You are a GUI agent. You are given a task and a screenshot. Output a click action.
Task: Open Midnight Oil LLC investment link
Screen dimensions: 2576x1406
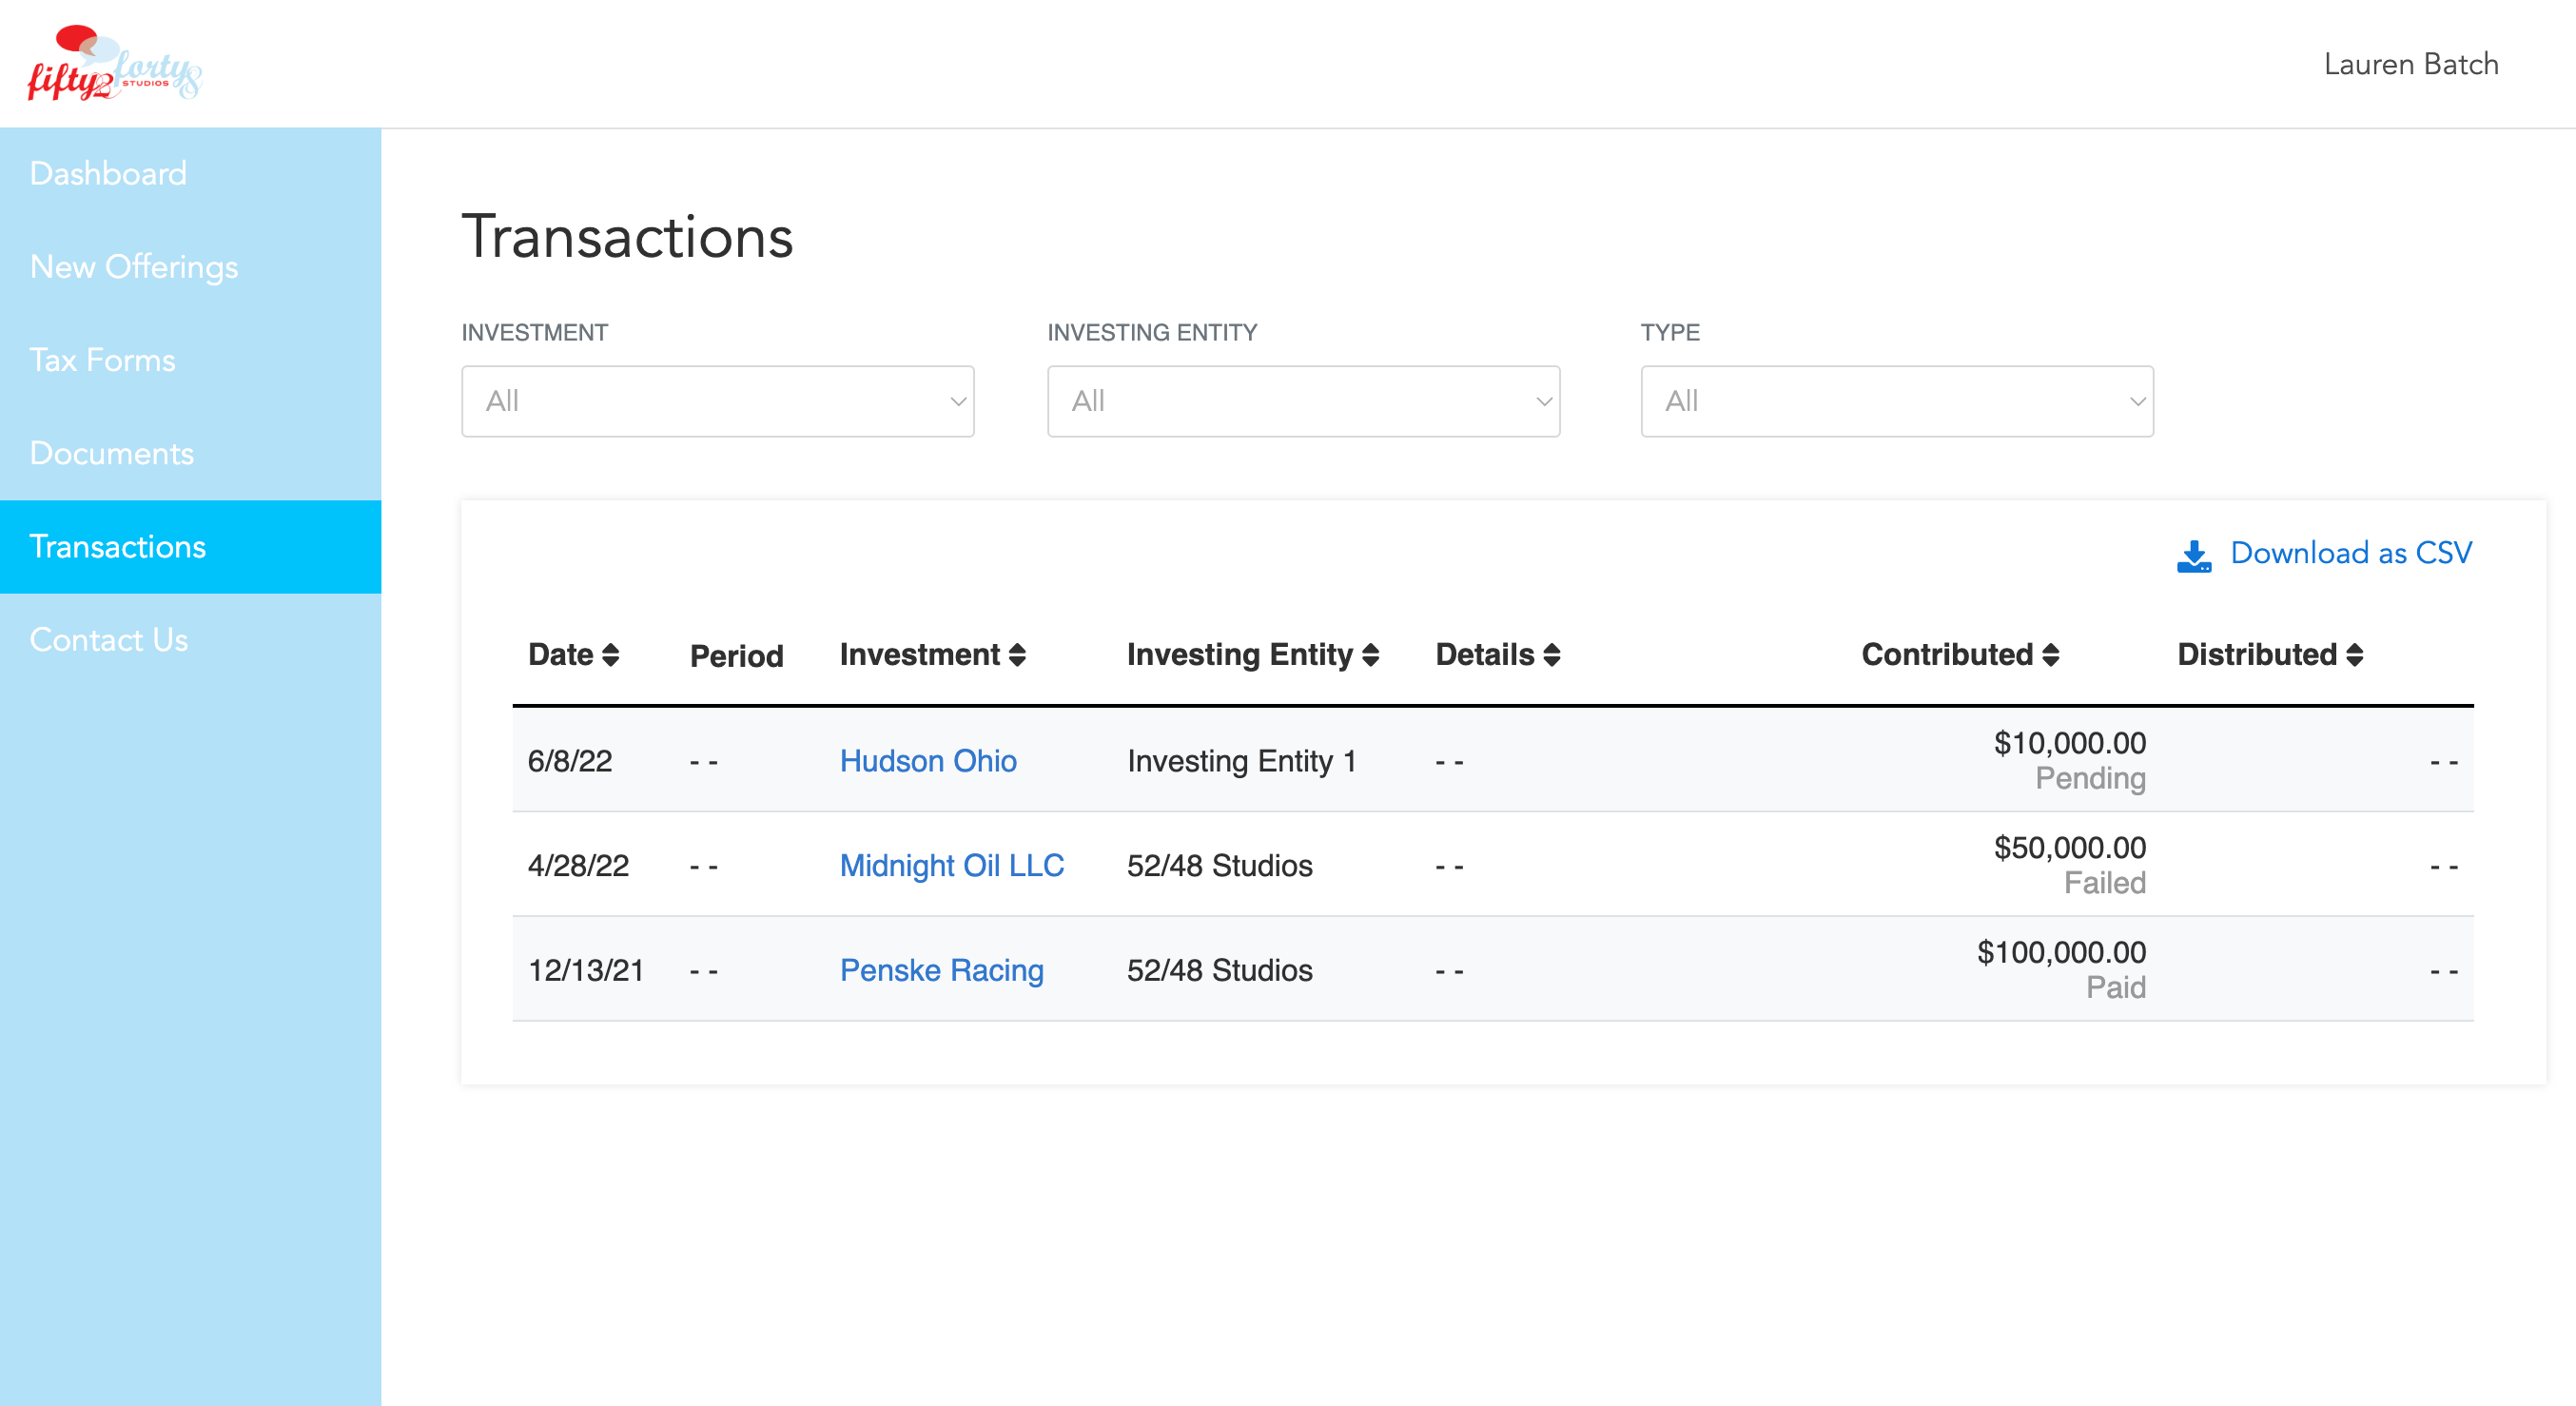coord(951,865)
